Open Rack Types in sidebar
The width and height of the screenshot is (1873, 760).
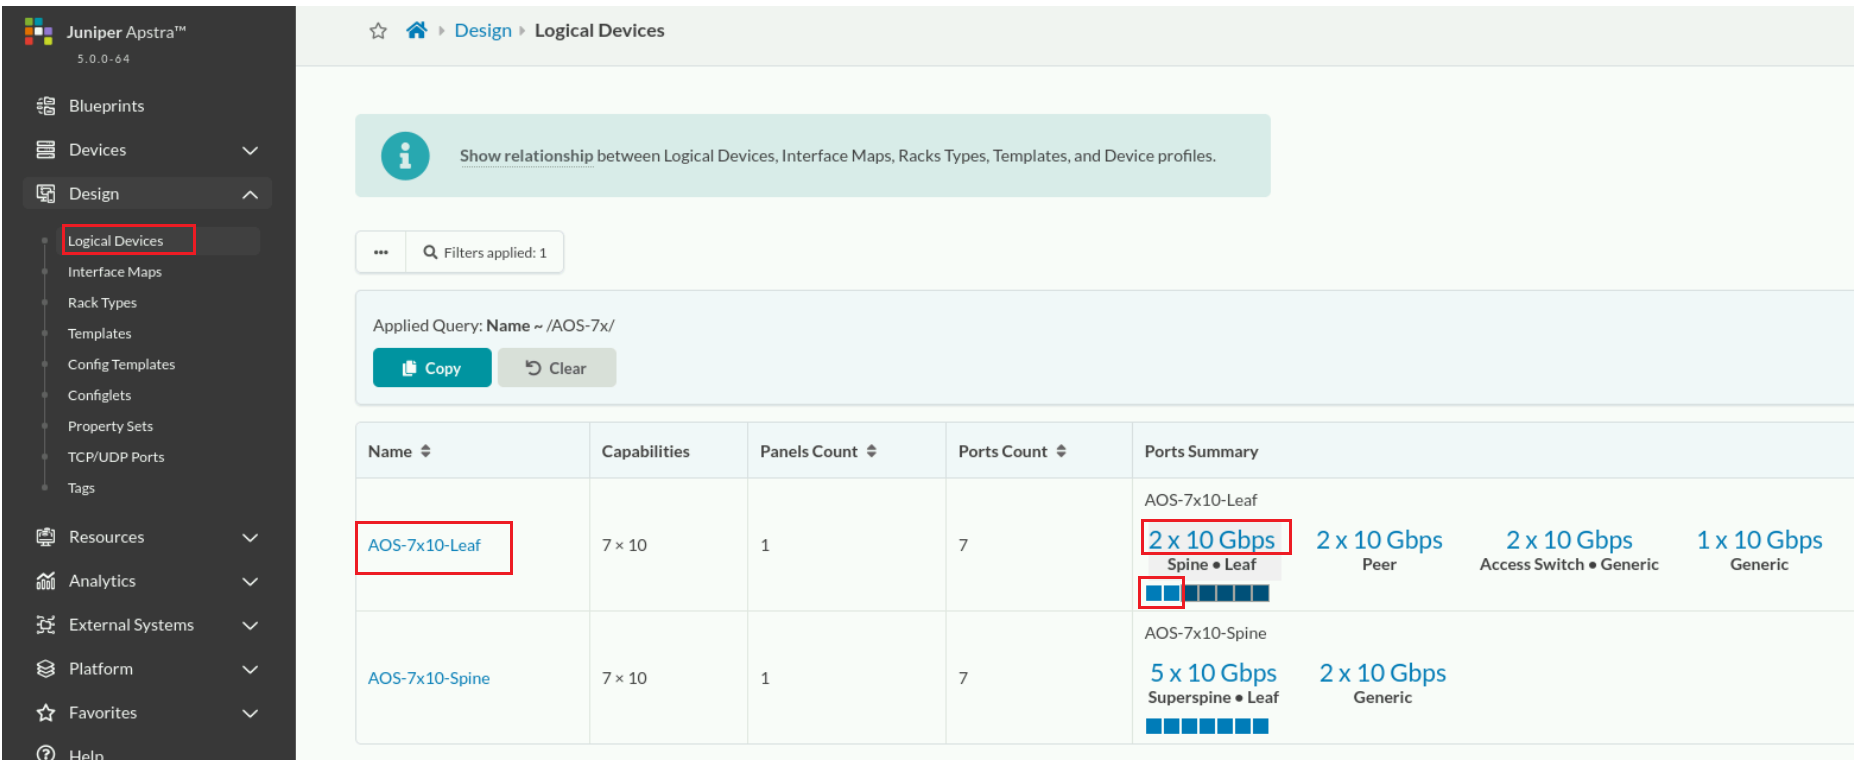point(102,303)
